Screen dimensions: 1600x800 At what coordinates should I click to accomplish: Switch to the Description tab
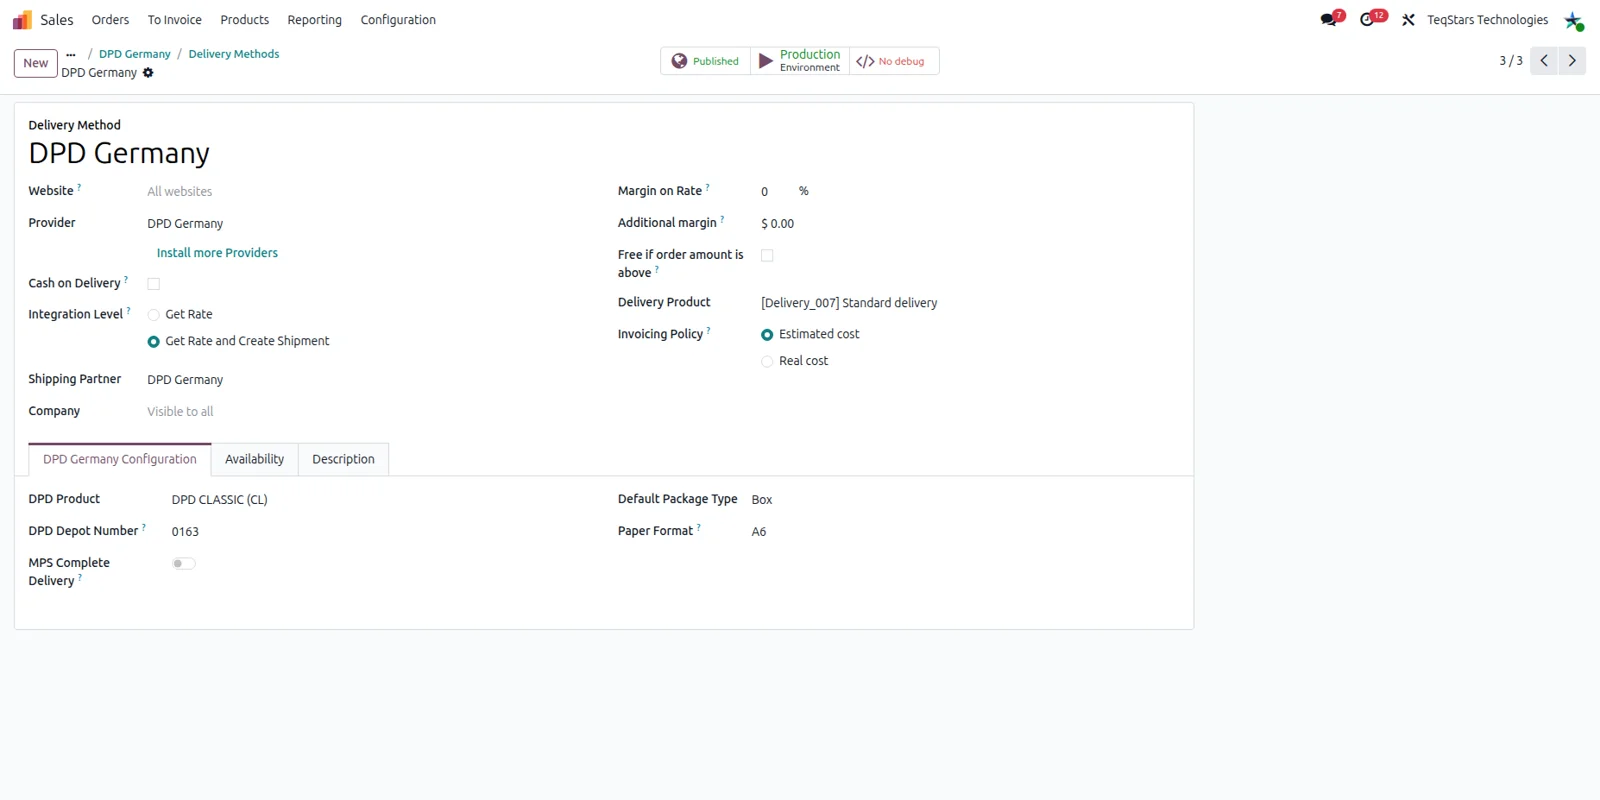coord(343,460)
